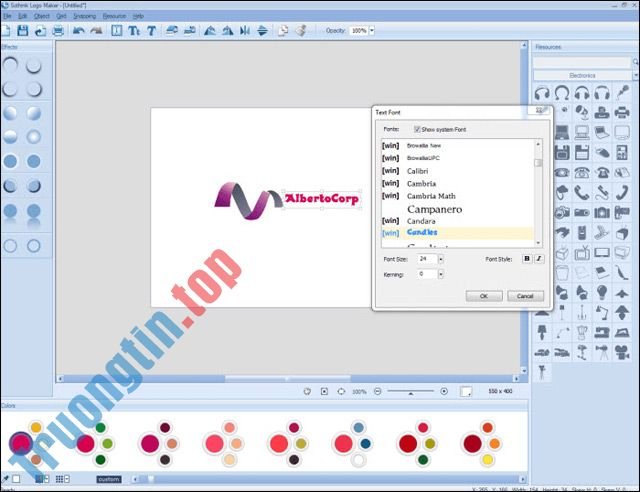Click Cancel in Text Font dialog
Viewport: 640px width, 492px height.
pyautogui.click(x=525, y=296)
